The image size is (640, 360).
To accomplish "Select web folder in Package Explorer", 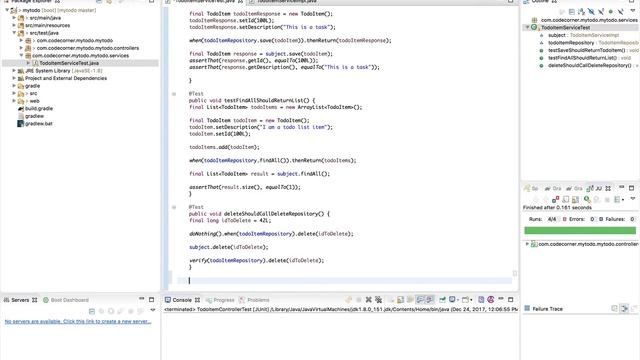I will [x=34, y=101].
